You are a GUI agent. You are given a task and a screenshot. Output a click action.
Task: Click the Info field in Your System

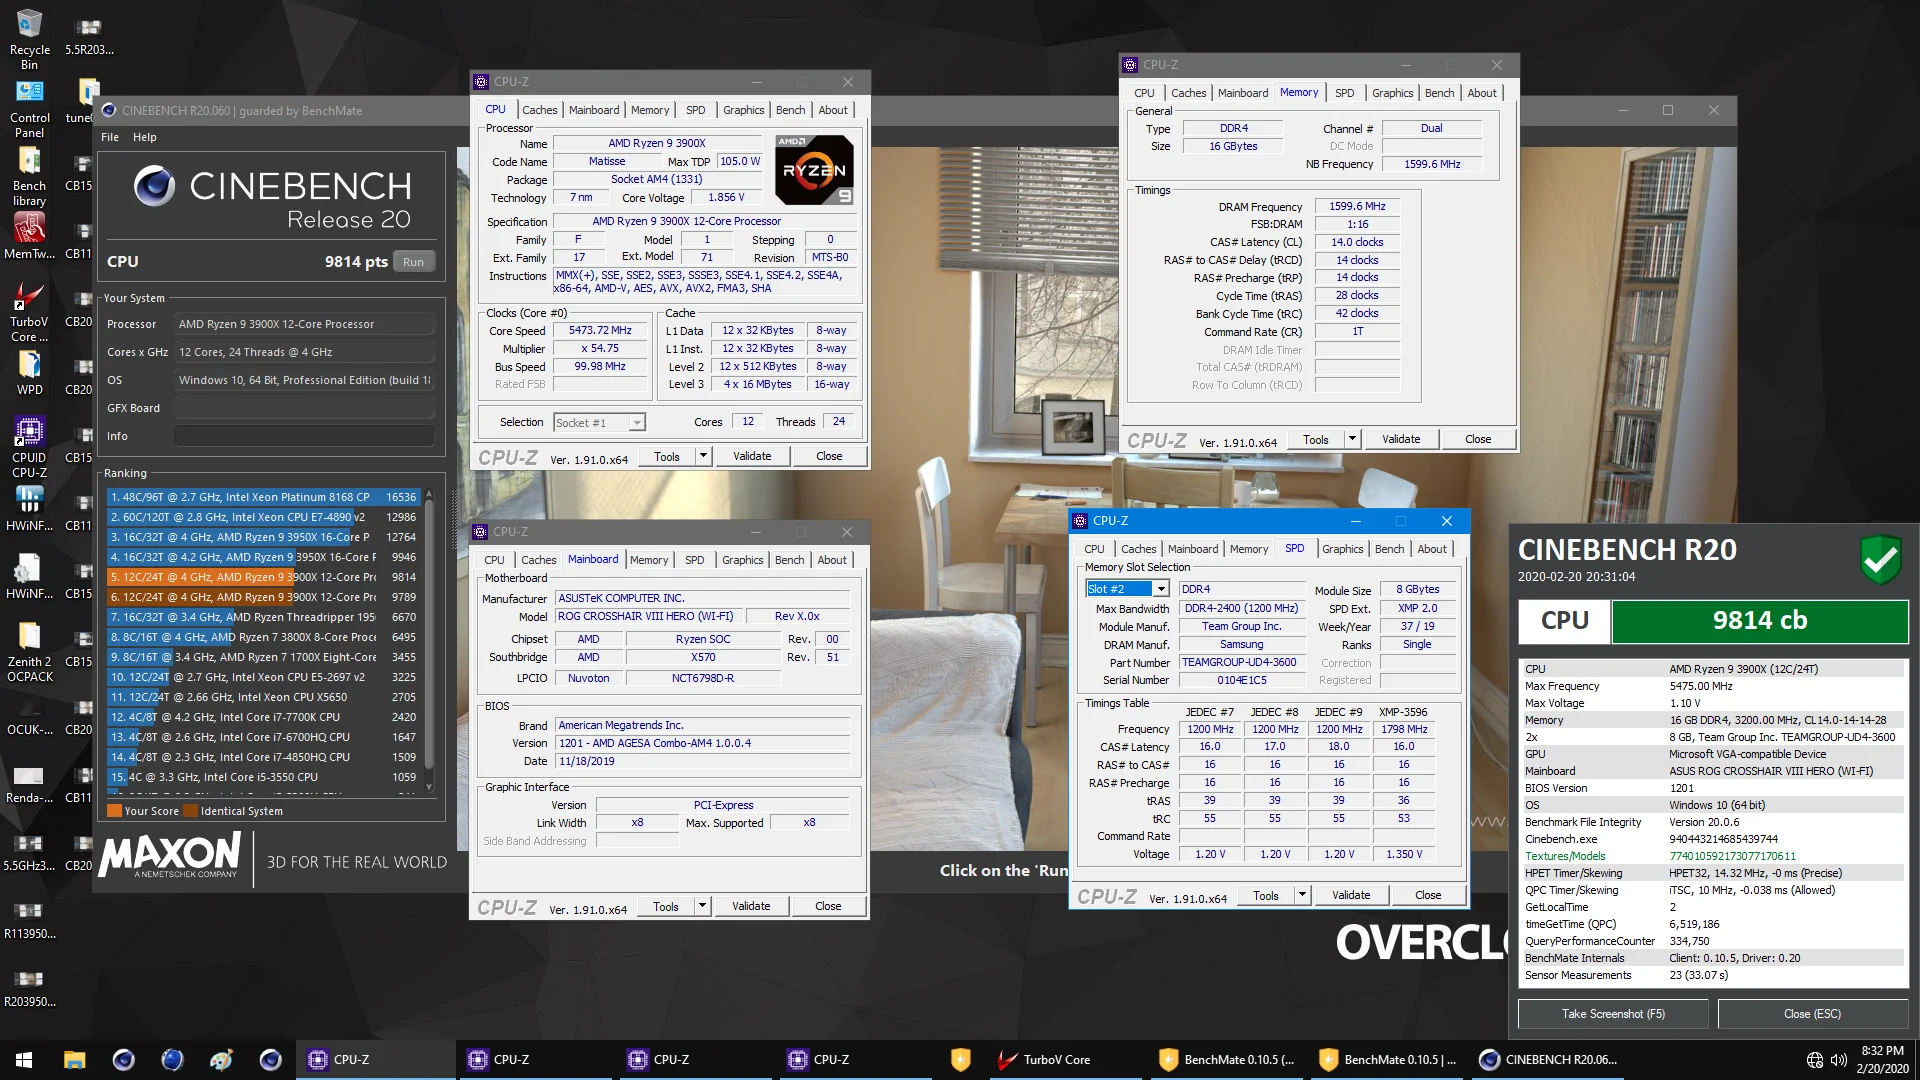304,436
